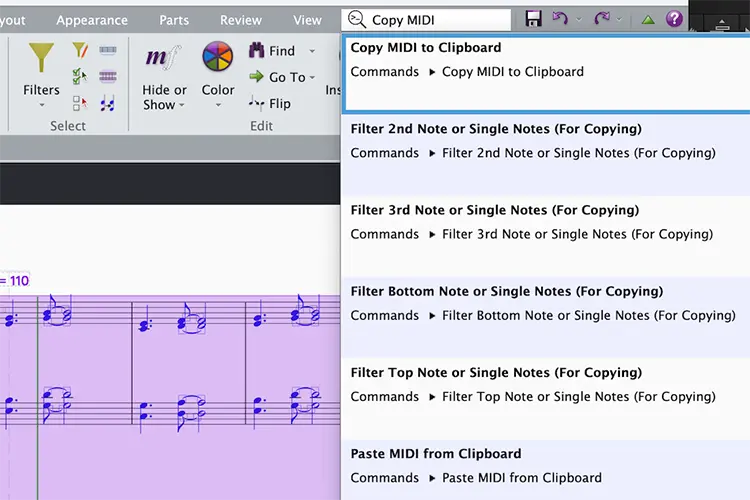Expand the Filters dropdown arrow
This screenshot has height=500, width=750.
pyautogui.click(x=42, y=105)
